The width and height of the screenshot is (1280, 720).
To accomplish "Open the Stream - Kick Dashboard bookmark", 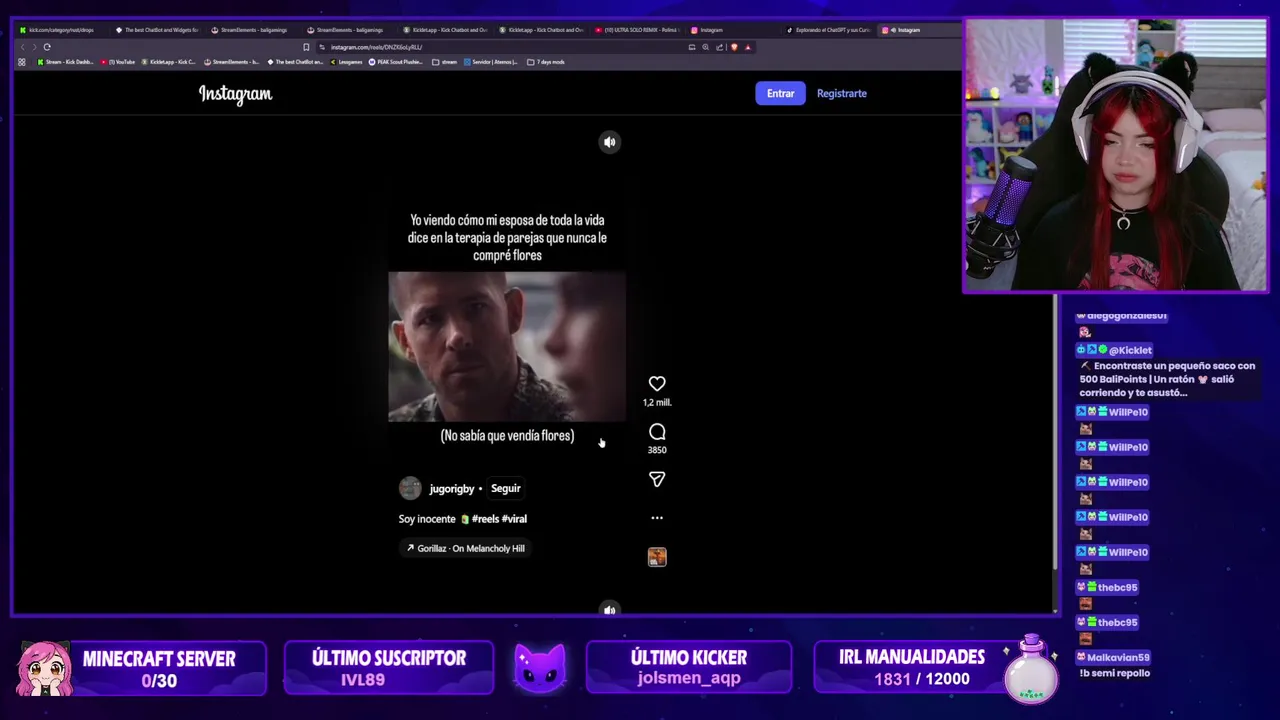I will point(66,62).
